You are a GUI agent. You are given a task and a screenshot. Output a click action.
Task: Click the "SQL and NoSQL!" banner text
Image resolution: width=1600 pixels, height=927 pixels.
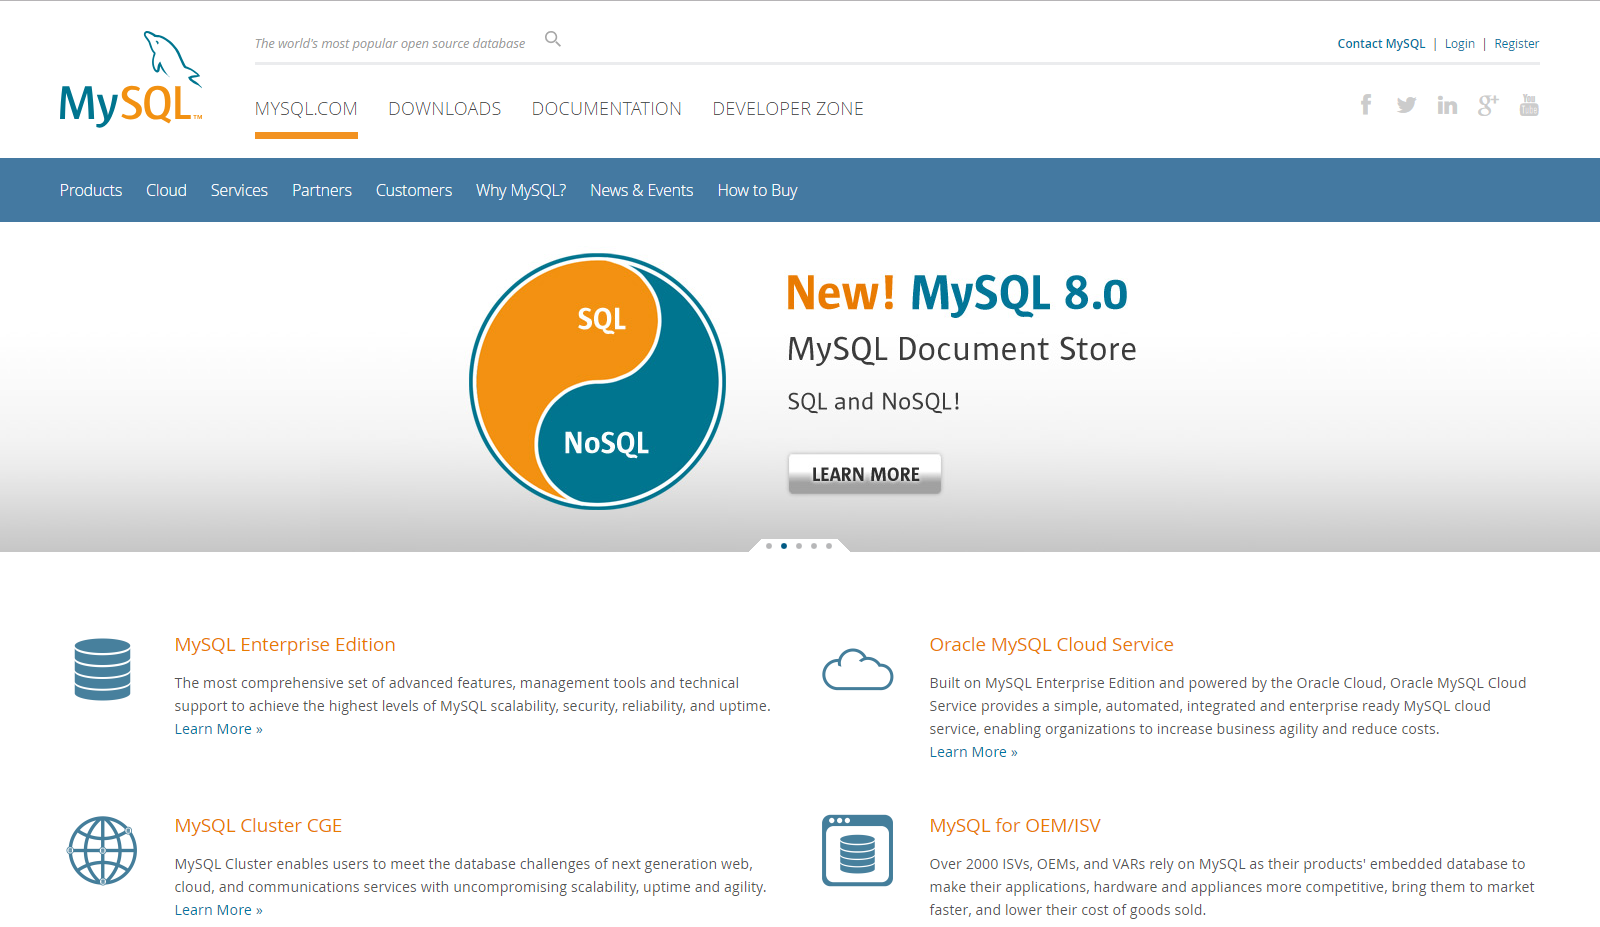tap(874, 402)
